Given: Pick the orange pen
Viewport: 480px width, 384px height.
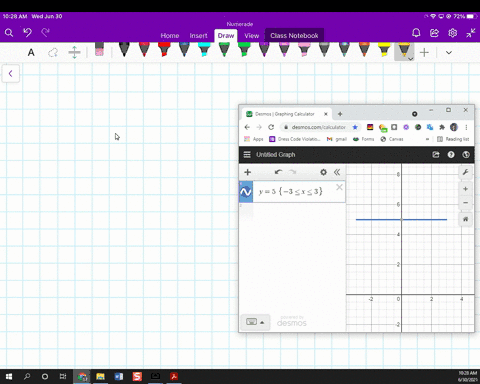Looking at the screenshot, I should 364,49.
